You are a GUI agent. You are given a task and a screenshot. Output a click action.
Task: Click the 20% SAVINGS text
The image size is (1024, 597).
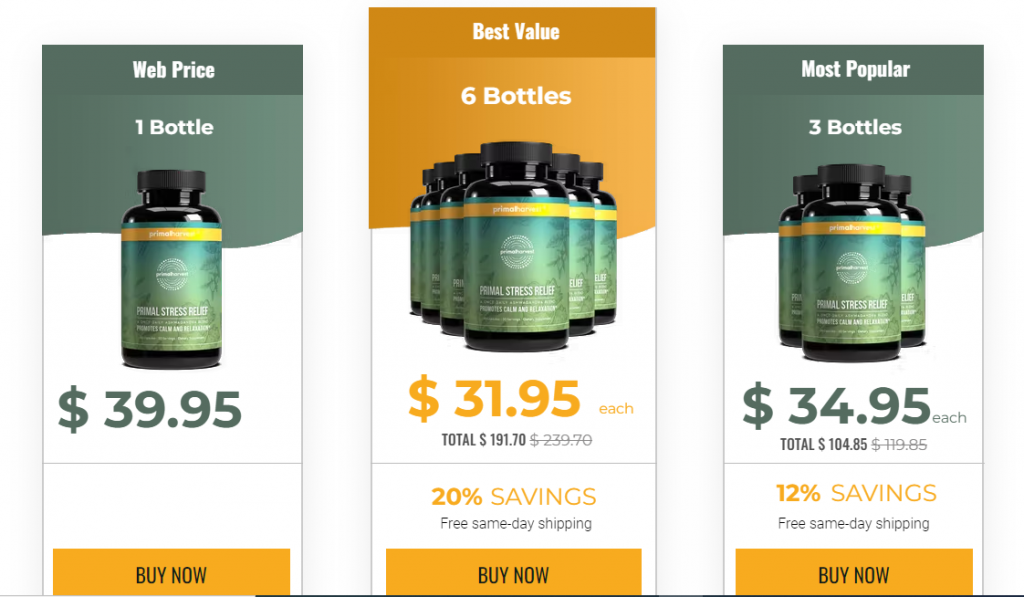[x=514, y=496]
